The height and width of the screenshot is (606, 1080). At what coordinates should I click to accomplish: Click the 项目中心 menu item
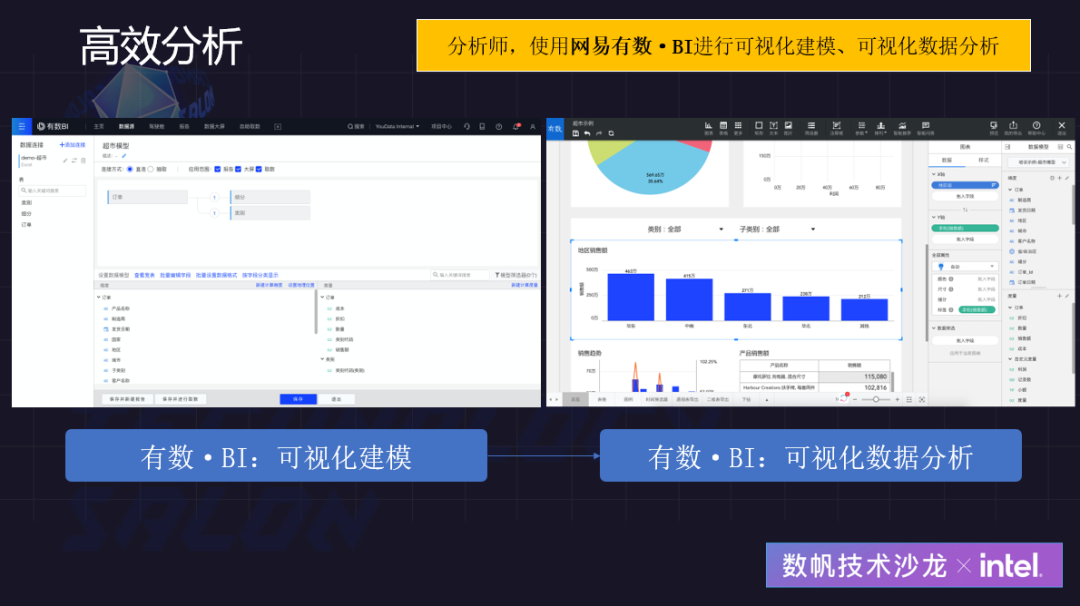442,127
